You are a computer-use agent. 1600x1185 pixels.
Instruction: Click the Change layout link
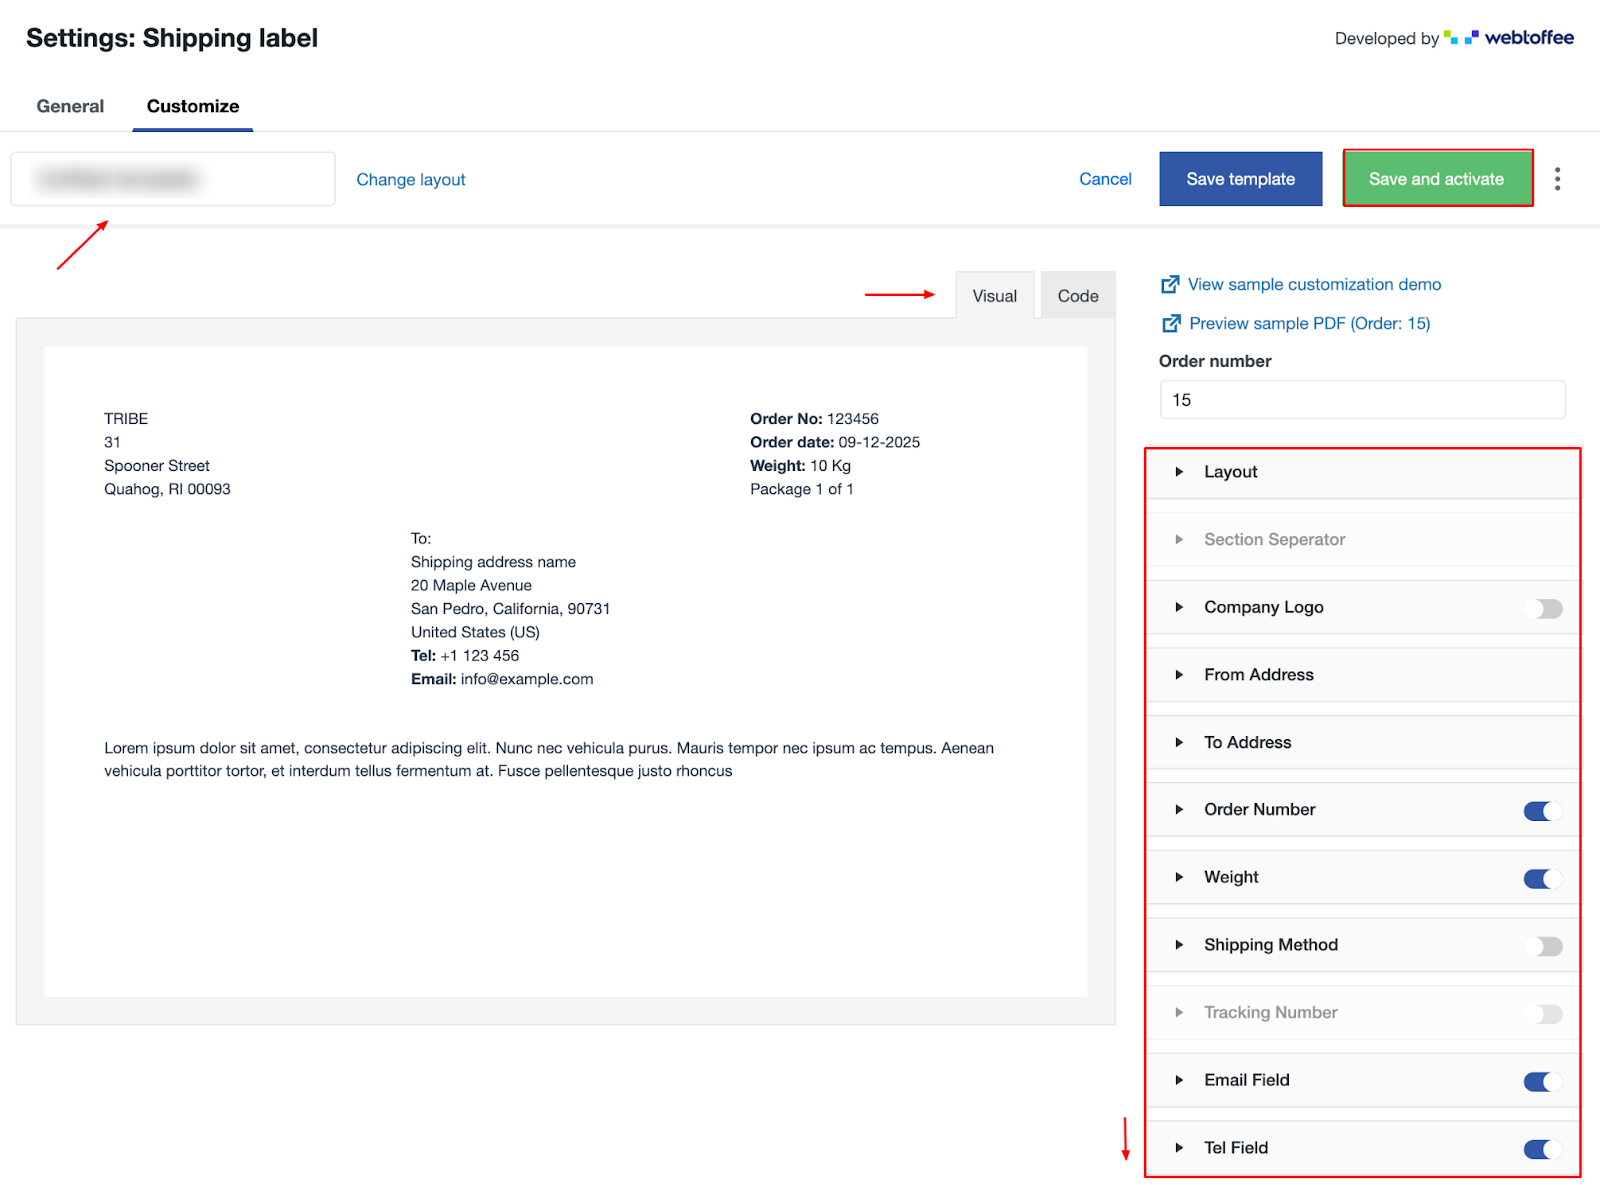pyautogui.click(x=410, y=180)
